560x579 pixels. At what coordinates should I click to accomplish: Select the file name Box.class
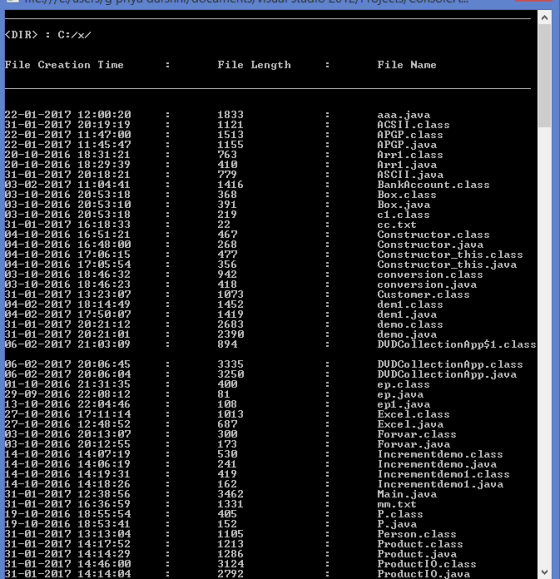pos(407,195)
